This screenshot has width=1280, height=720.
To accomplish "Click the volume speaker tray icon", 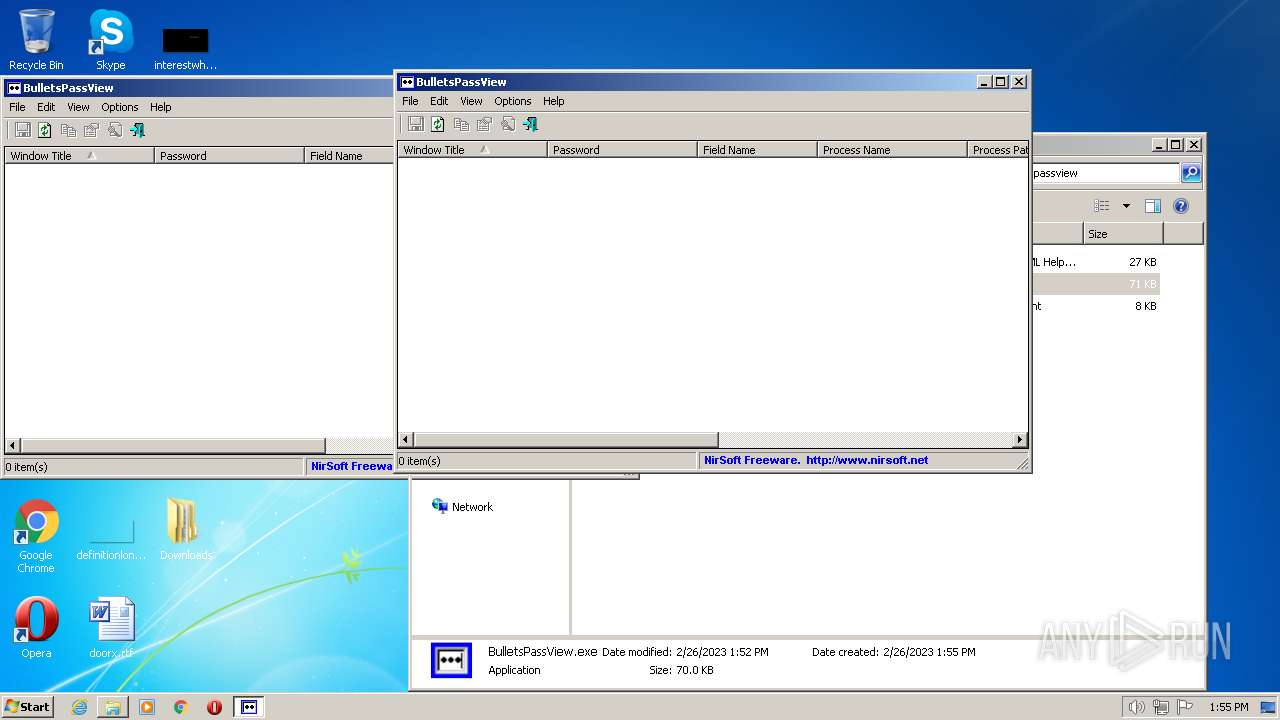I will [x=1136, y=707].
